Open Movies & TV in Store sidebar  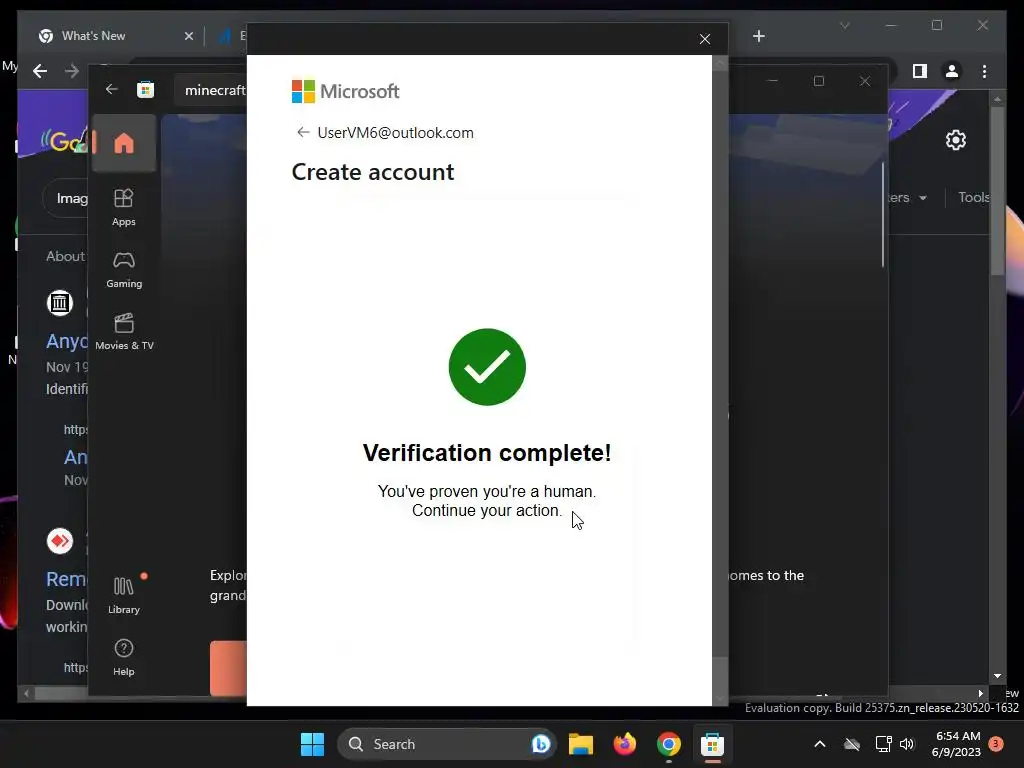pos(124,331)
